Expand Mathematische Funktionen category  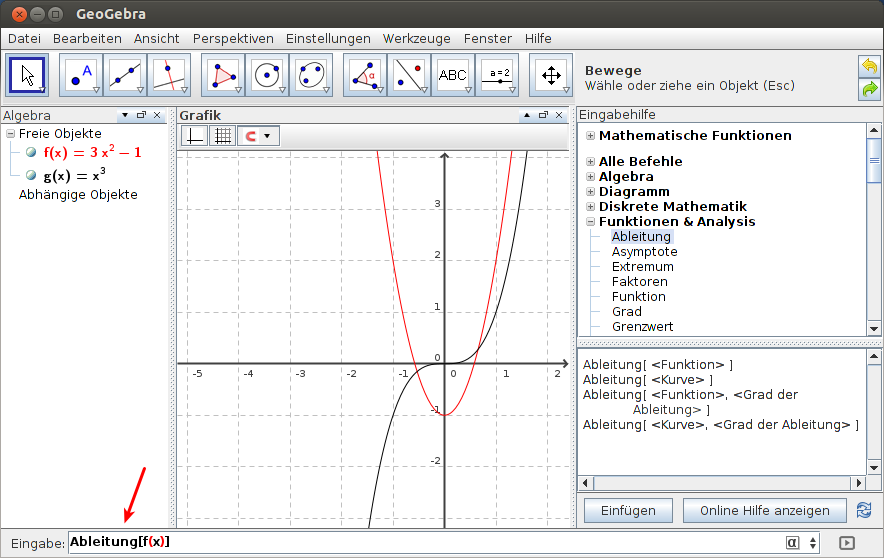(x=590, y=136)
